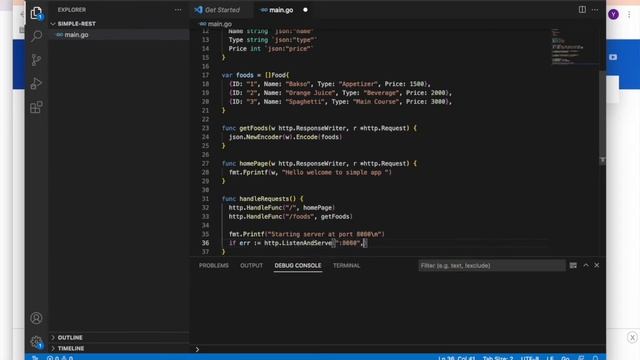The image size is (640, 360).
Task: Click "var foods" declaration on line 17
Action: 238,75
